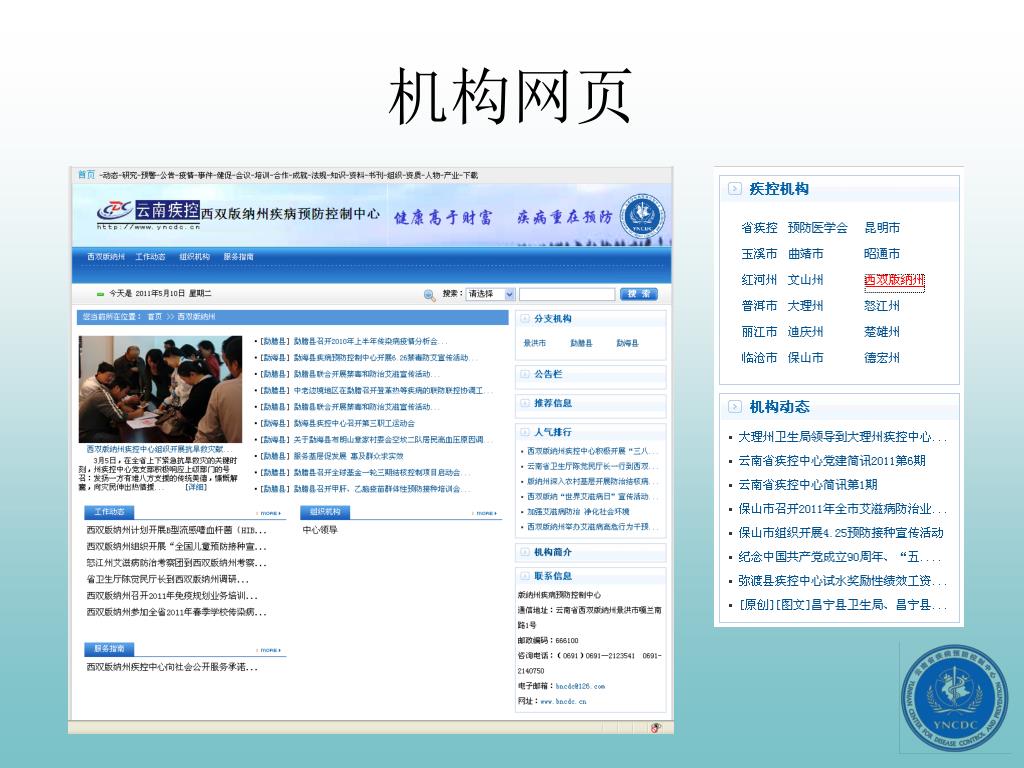
Task: Click the bncdc@126.com email link
Action: point(580,686)
